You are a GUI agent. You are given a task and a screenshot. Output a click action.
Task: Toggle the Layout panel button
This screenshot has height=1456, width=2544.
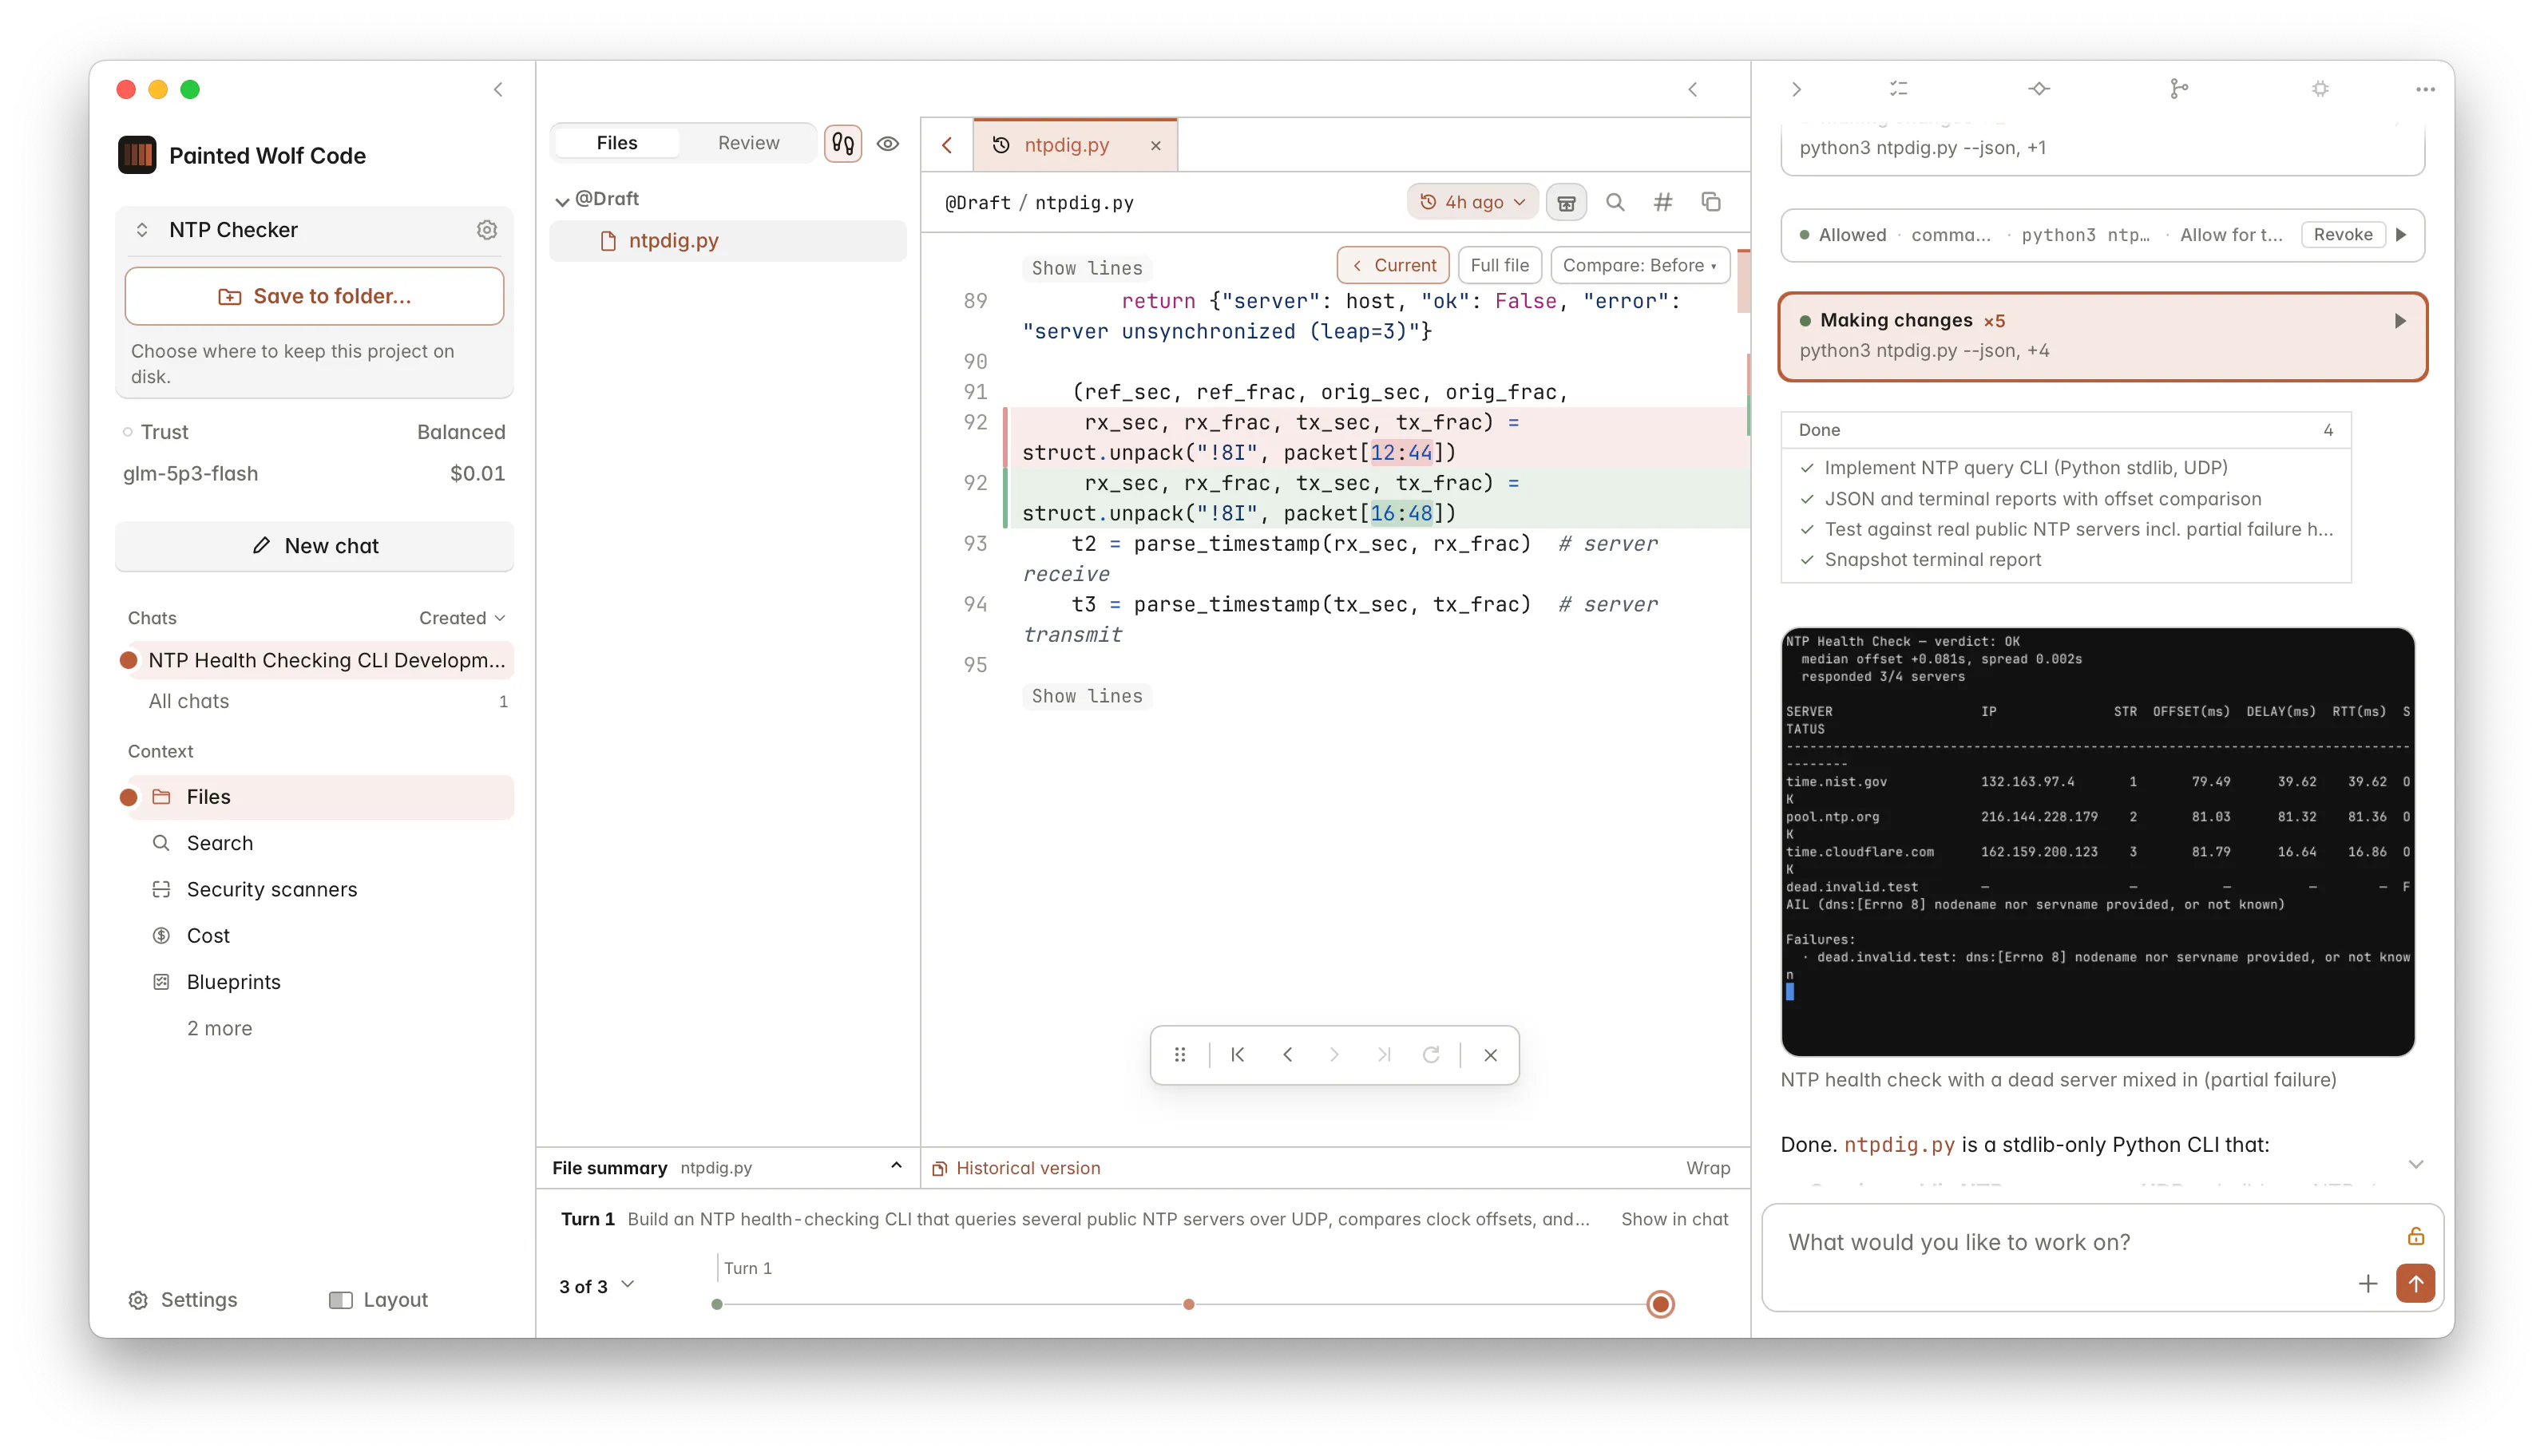click(x=378, y=1299)
